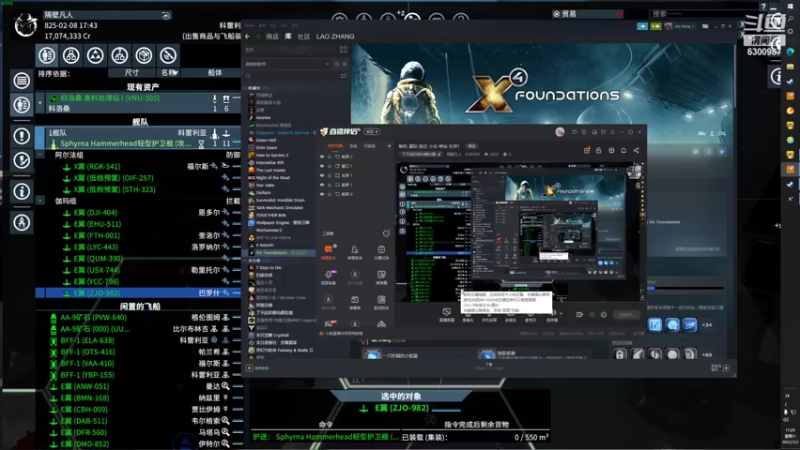Select X4: Foundations in Steam library list
This screenshot has width=800, height=450.
(x=281, y=253)
